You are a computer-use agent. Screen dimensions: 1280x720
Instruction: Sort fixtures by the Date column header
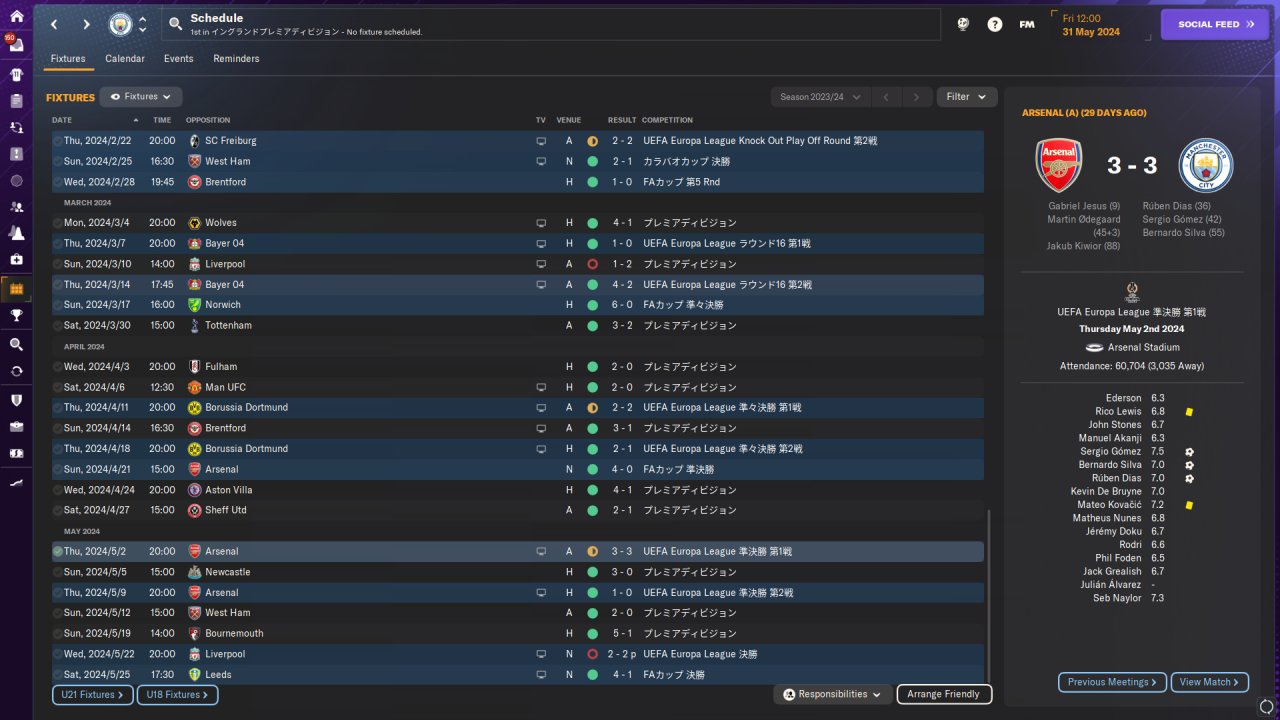(62, 120)
